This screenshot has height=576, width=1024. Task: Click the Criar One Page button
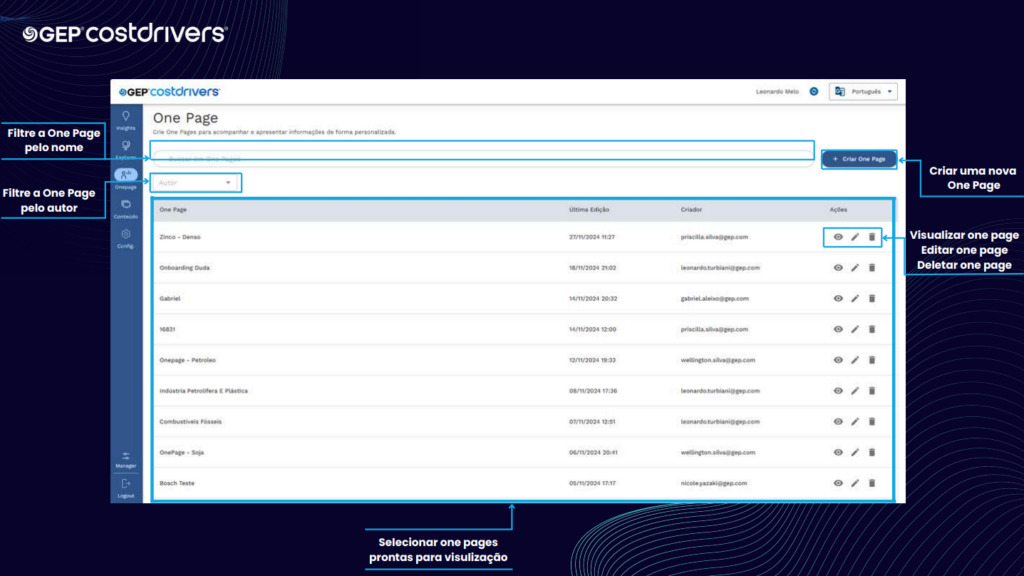pyautogui.click(x=859, y=159)
